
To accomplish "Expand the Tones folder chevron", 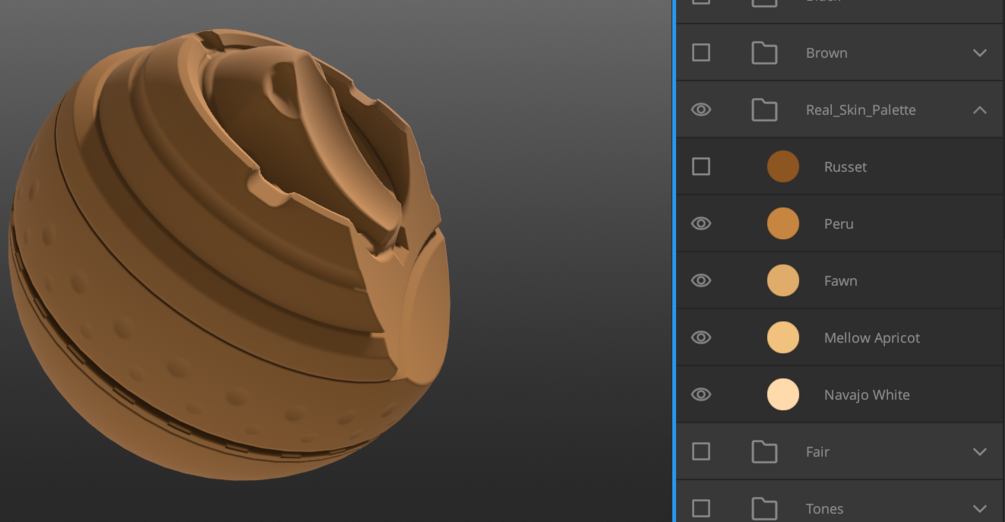I will 979,509.
